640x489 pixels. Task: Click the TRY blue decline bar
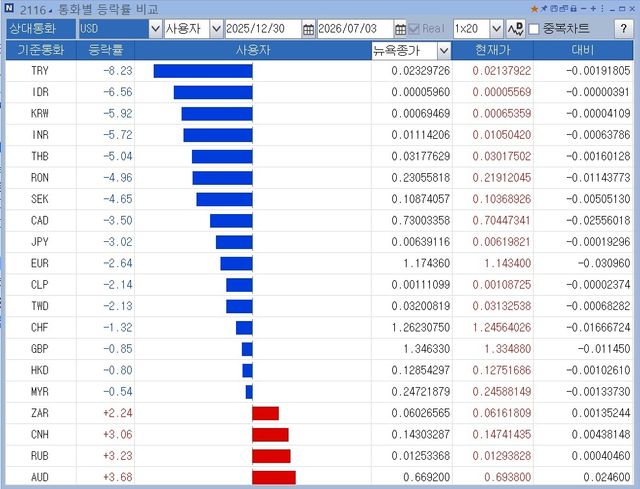203,71
